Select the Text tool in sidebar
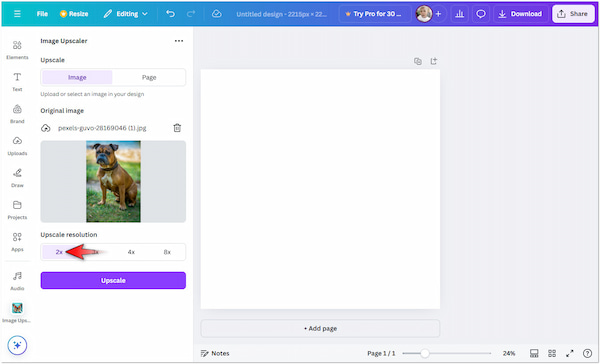 point(17,82)
